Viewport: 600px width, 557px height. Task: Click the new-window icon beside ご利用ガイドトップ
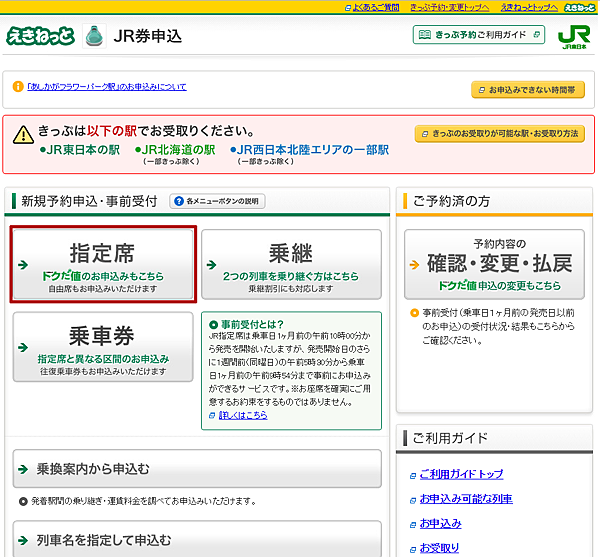(413, 476)
